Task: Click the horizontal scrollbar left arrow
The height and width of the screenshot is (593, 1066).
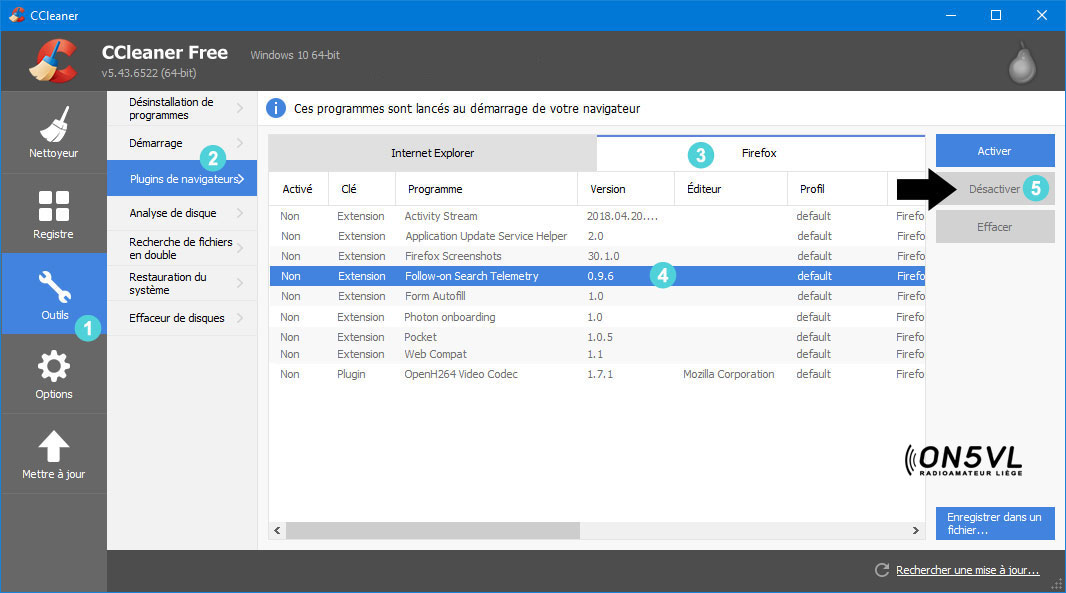Action: pyautogui.click(x=277, y=530)
